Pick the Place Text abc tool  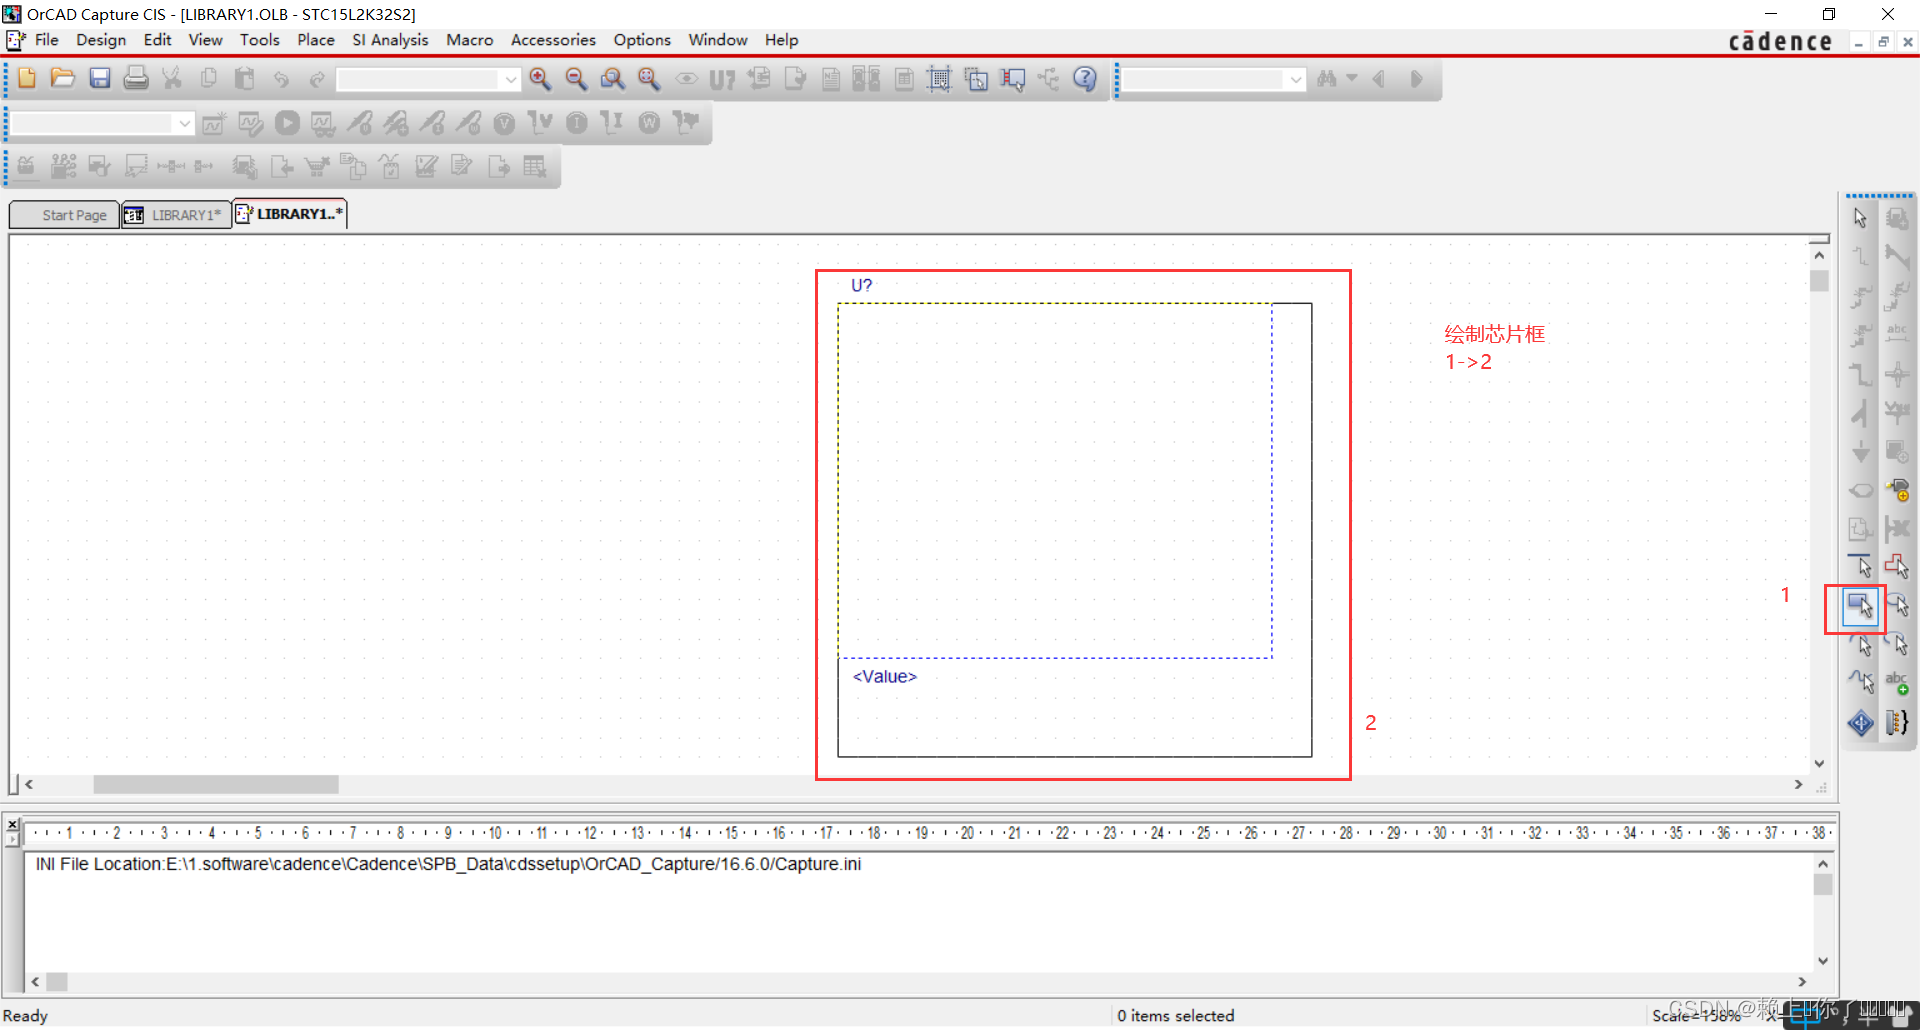pos(1897,683)
